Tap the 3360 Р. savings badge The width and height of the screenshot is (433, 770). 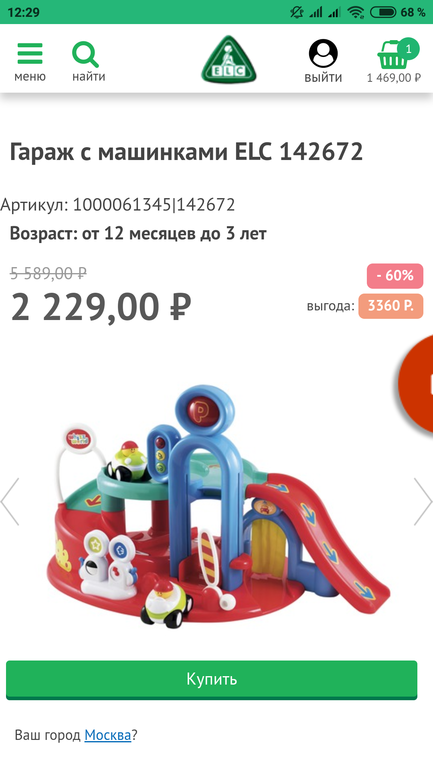(x=390, y=306)
